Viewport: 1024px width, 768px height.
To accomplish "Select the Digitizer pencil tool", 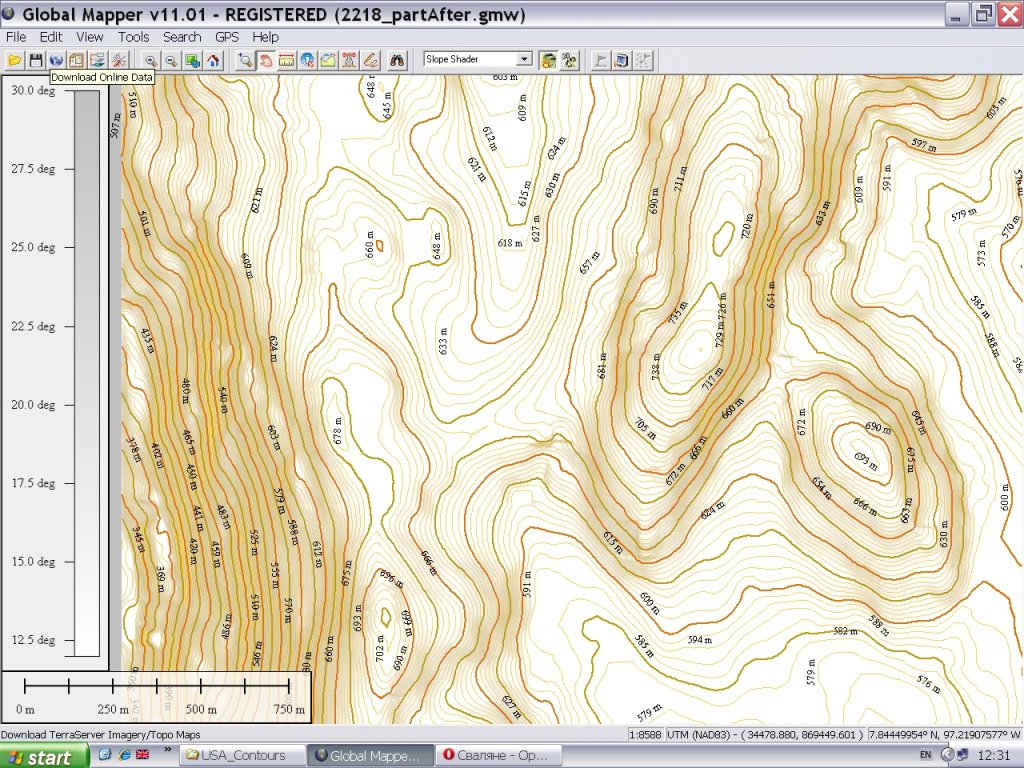I will click(x=370, y=60).
